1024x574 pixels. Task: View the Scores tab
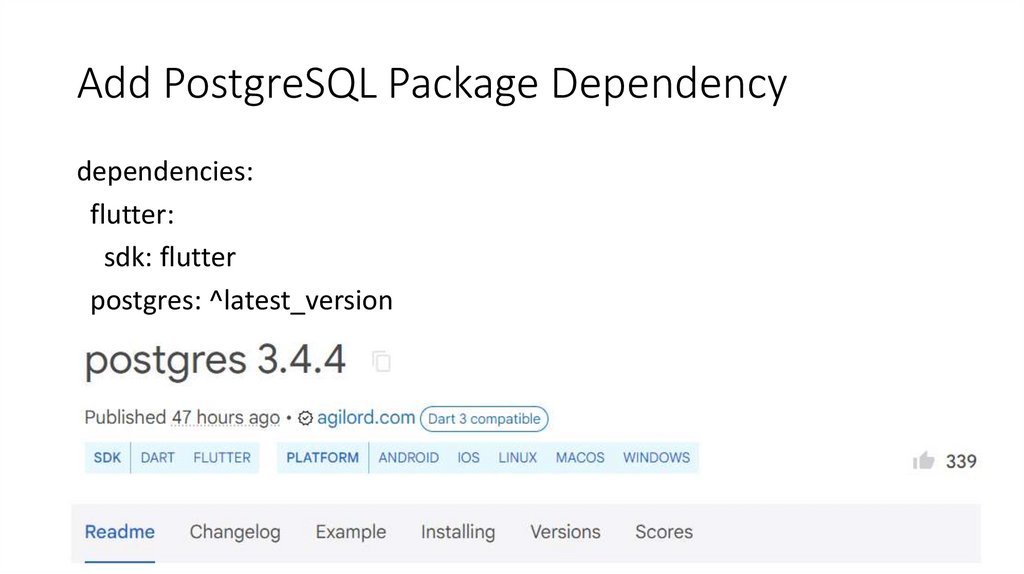664,532
